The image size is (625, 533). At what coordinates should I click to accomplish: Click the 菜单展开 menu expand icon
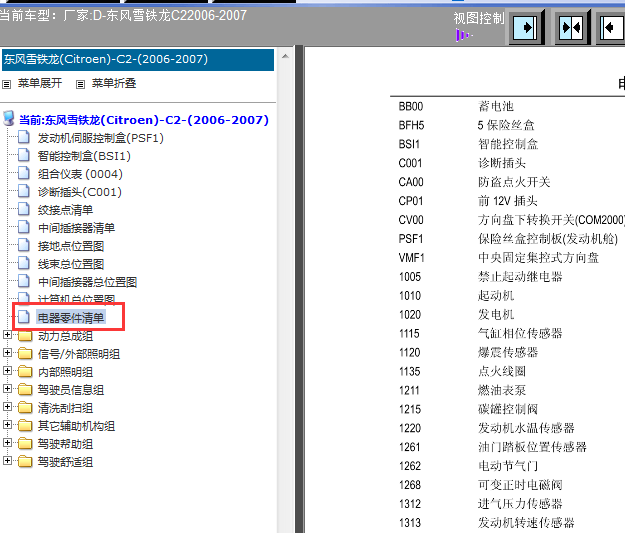click(6, 84)
